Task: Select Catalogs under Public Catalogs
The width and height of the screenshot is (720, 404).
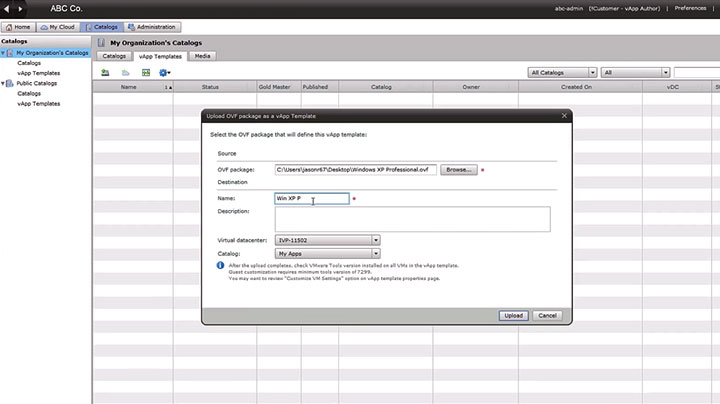Action: point(29,94)
